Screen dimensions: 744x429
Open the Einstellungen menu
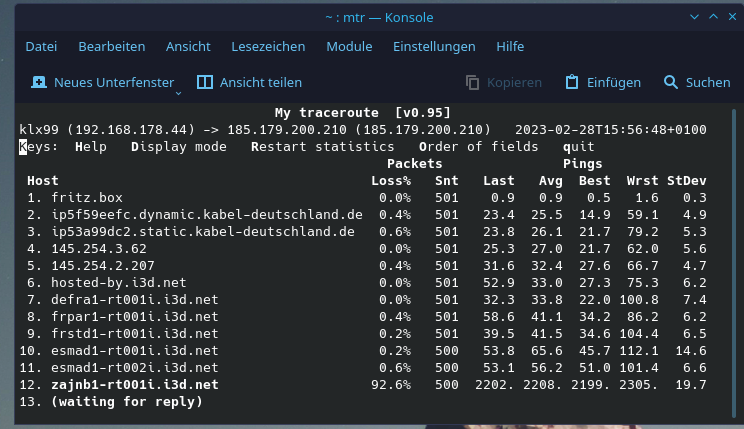(434, 47)
